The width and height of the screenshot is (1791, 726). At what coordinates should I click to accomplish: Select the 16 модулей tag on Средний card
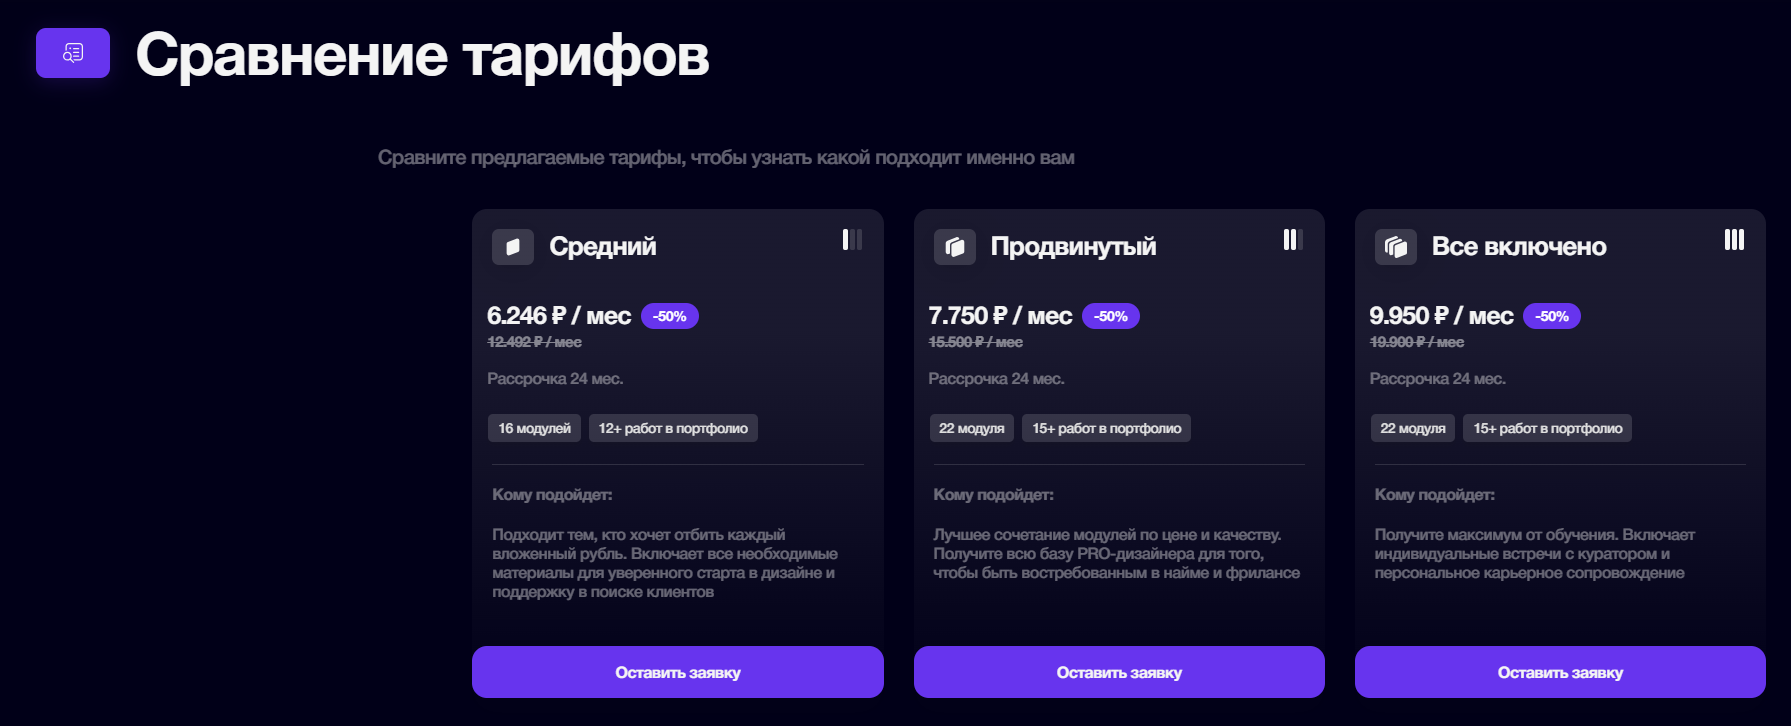click(534, 428)
